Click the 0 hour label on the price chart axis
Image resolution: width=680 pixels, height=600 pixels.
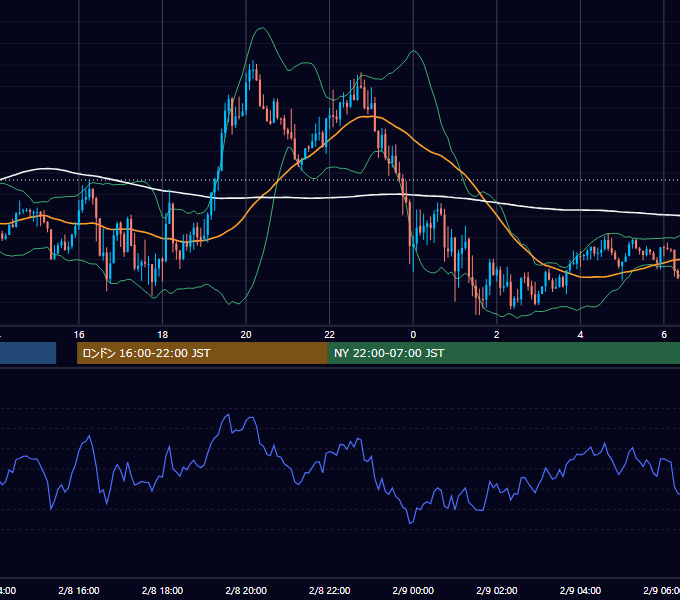coord(413,335)
